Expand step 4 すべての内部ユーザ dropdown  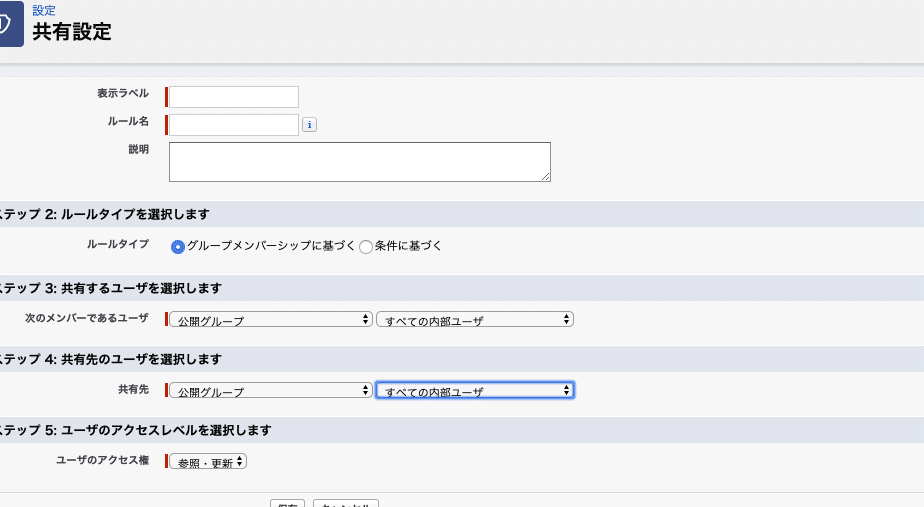click(474, 391)
